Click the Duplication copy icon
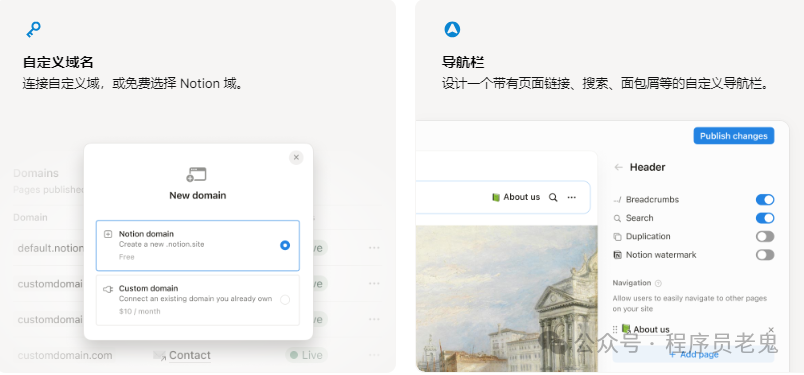804x375 pixels. 617,236
